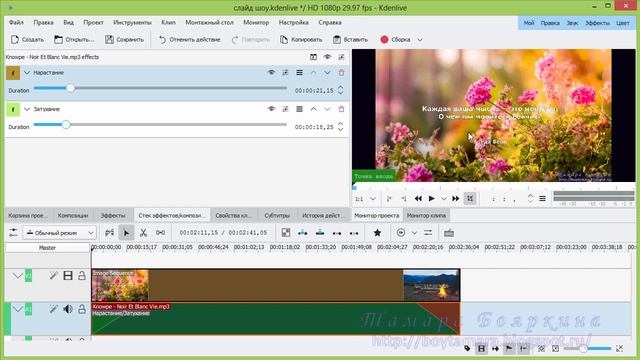Open the Обычный режим edit mode dropdown
The width and height of the screenshot is (640, 360).
pos(60,233)
